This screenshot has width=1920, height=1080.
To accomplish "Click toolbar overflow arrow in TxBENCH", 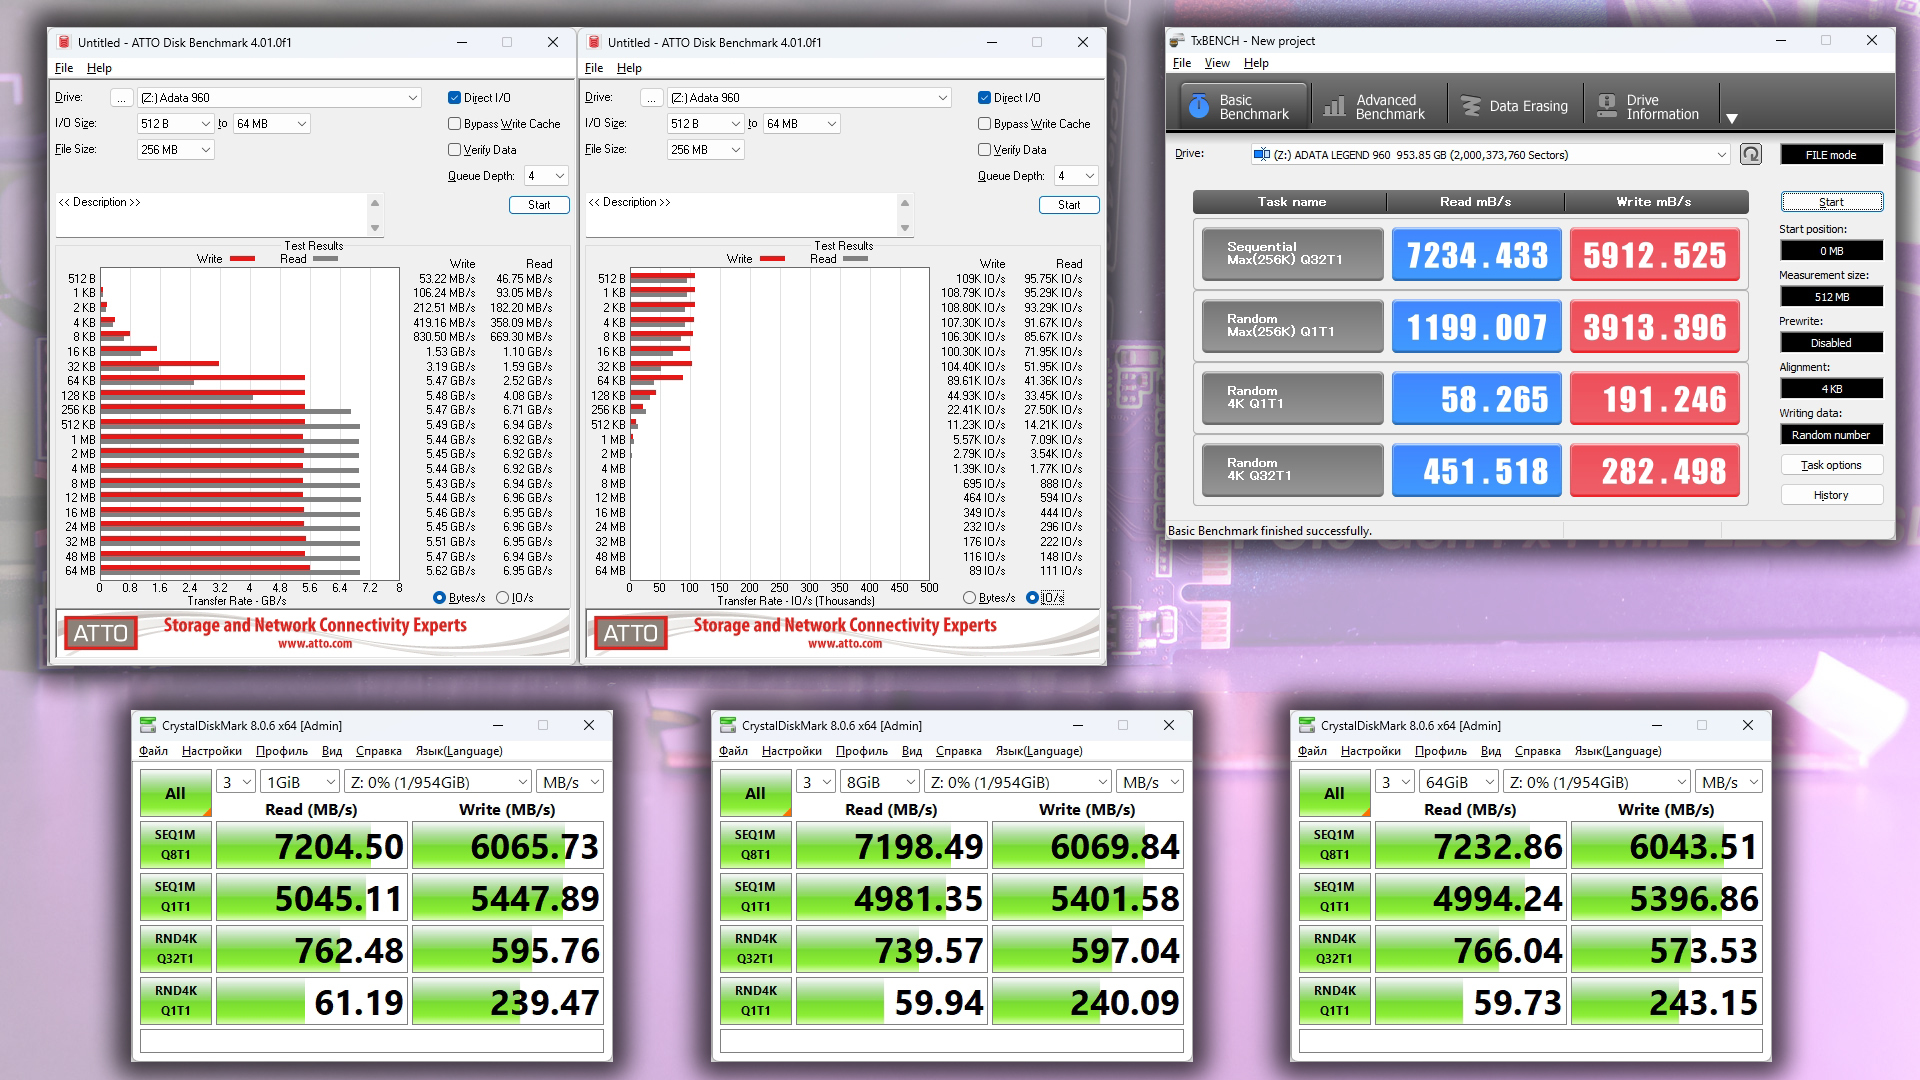I will click(x=1732, y=118).
